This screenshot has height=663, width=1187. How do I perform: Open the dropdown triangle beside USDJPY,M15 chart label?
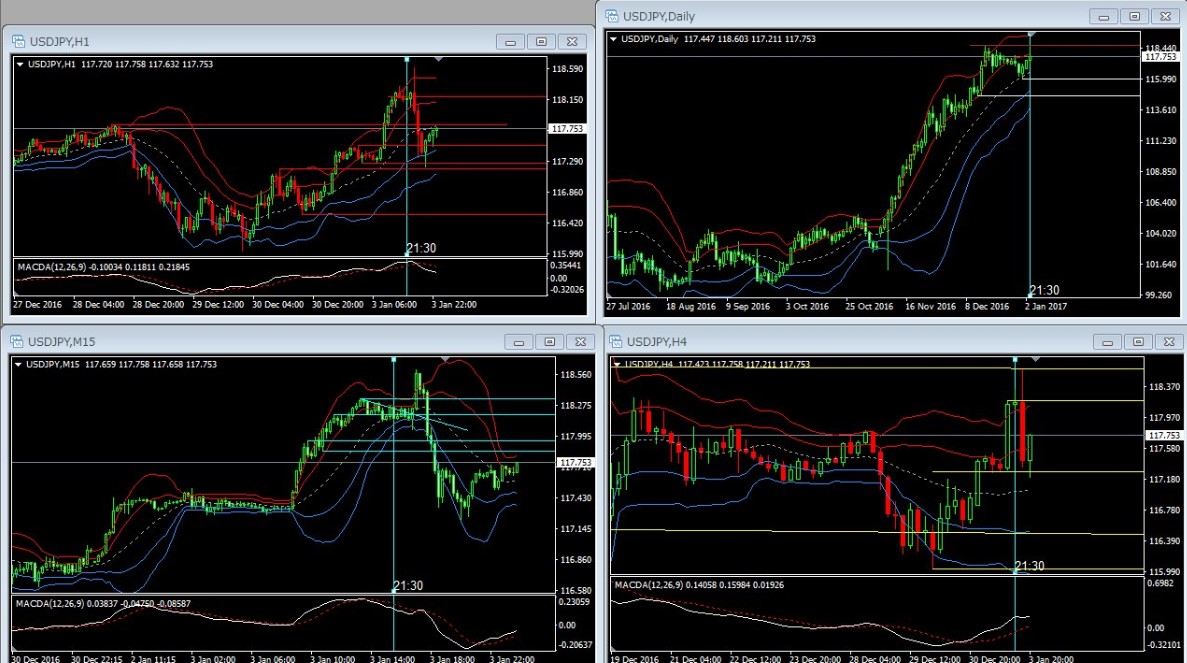(x=20, y=363)
